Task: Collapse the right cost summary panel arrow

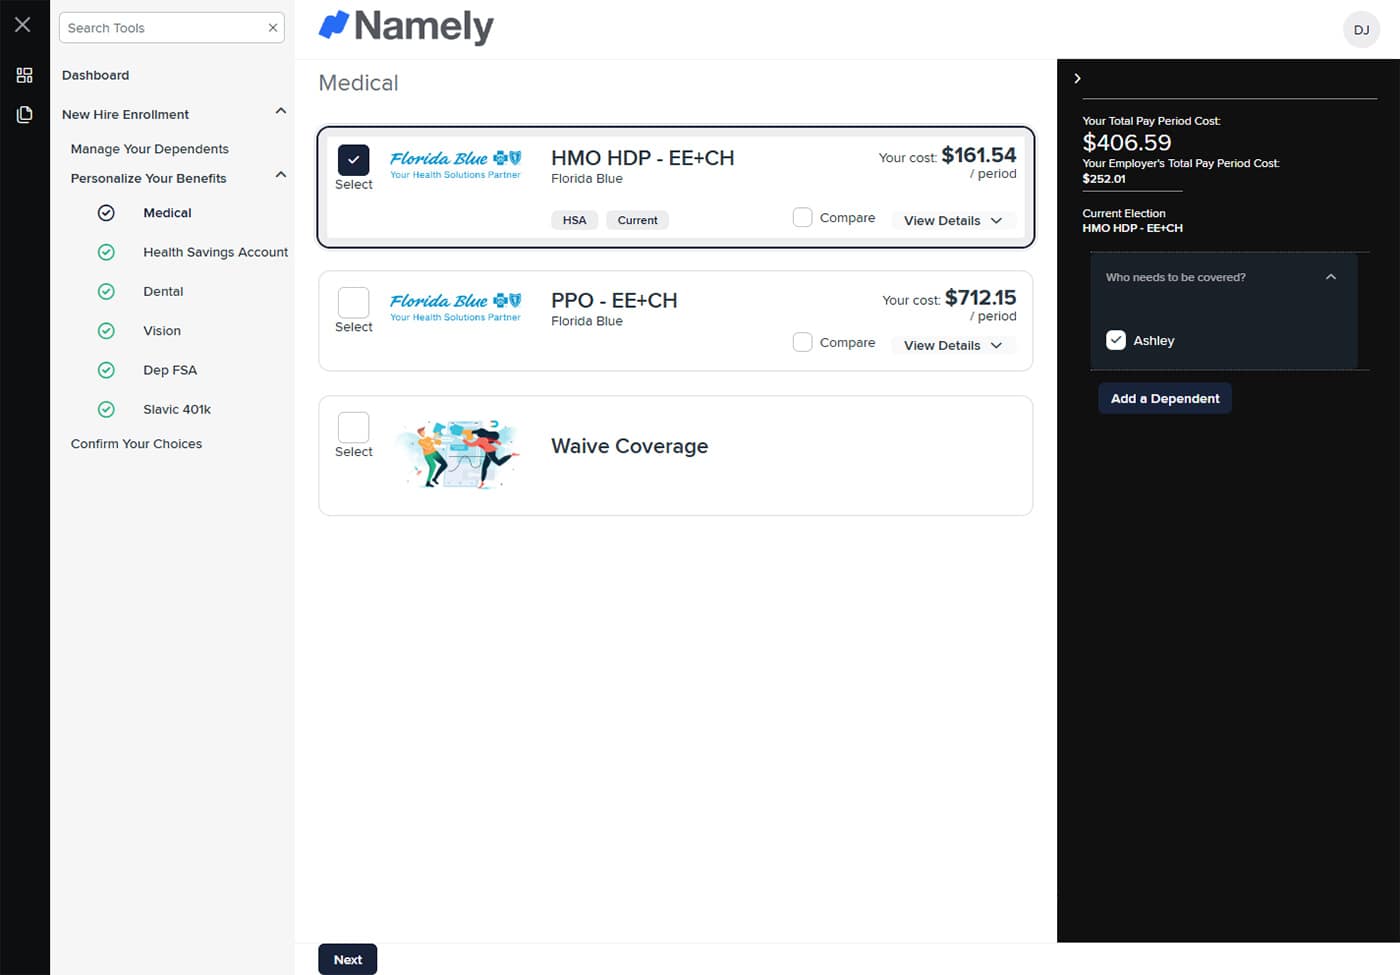Action: coord(1077,78)
